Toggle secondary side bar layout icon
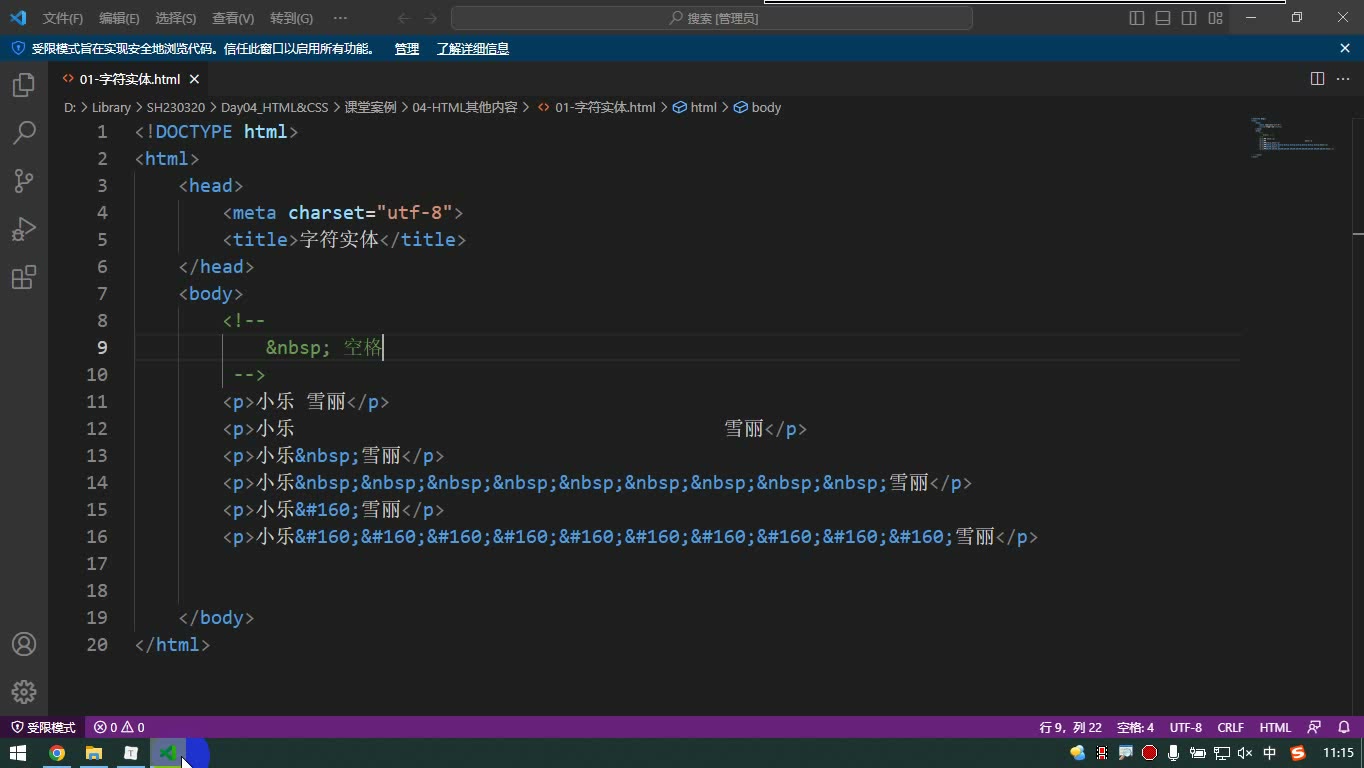This screenshot has width=1364, height=768. tap(1189, 18)
